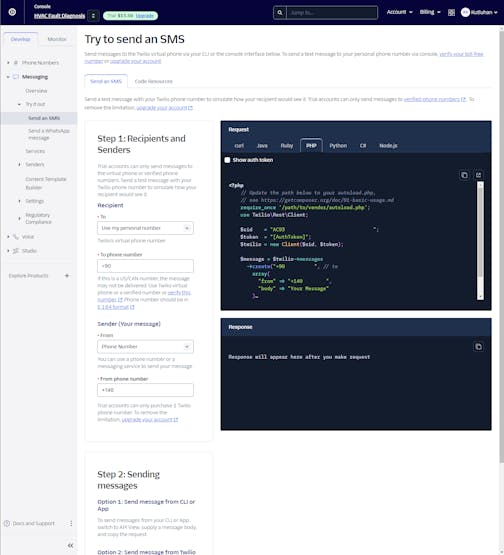
Task: Click the Upgrade link in trial badge
Action: click(144, 16)
